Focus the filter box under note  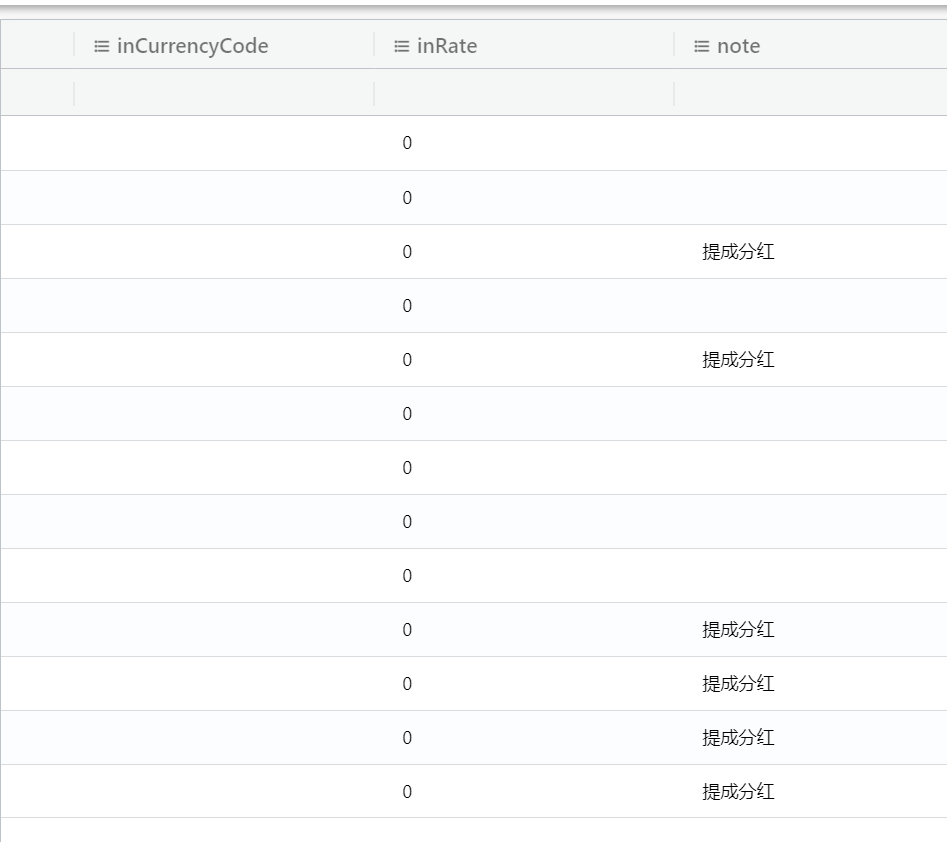click(810, 94)
